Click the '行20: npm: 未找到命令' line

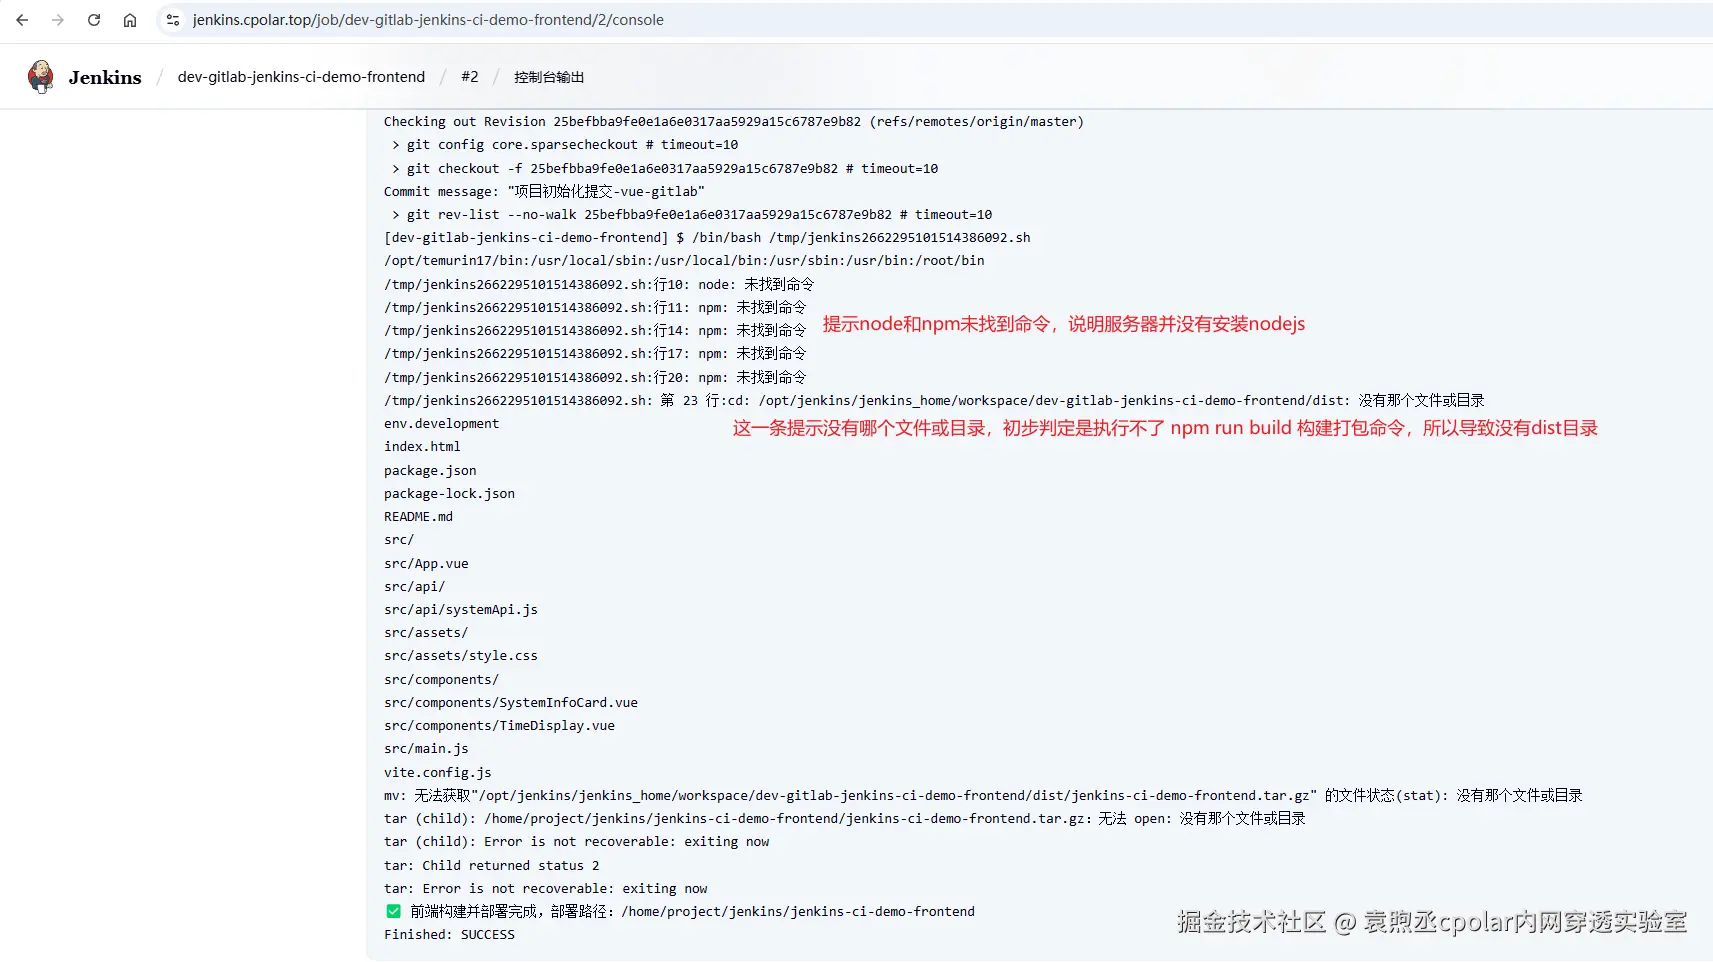(595, 378)
